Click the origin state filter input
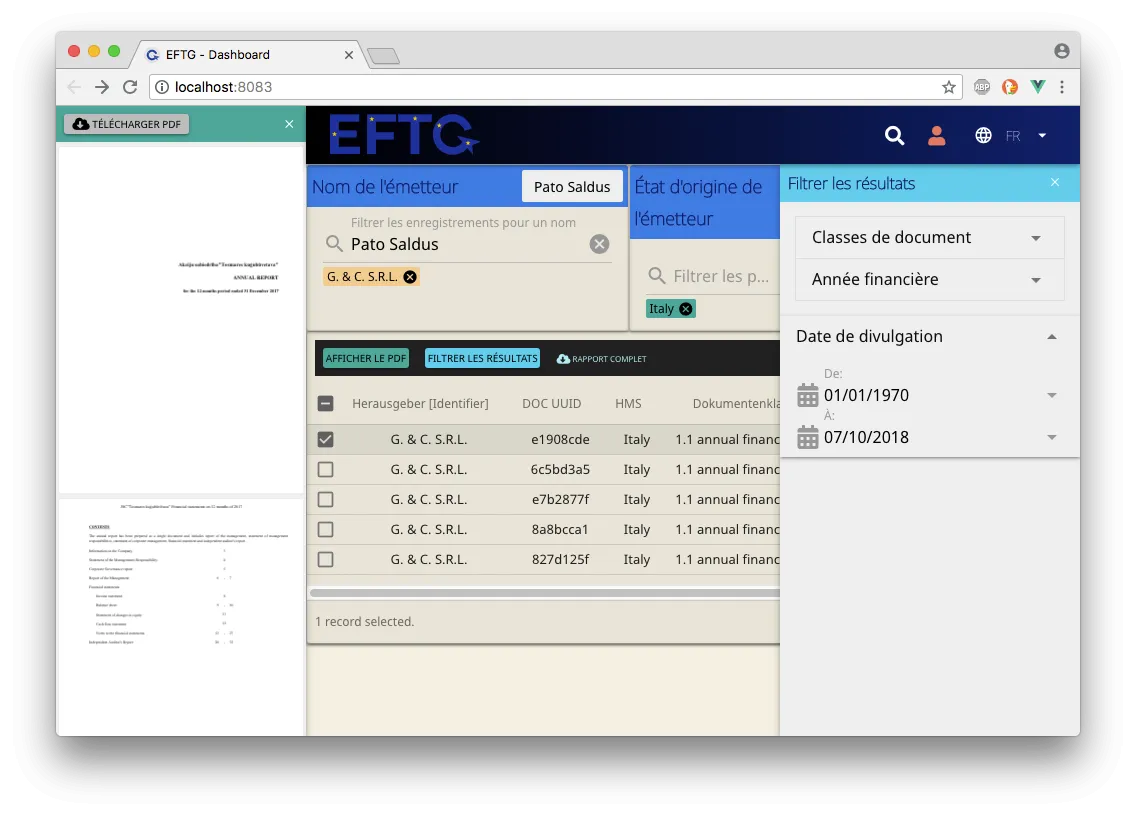Viewport: 1136px width, 816px height. [722, 276]
